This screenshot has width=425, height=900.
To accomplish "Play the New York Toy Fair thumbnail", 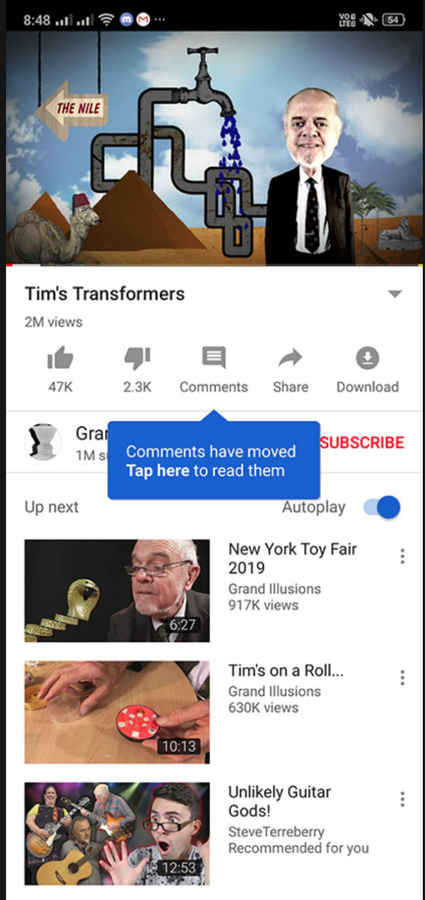I will click(x=117, y=591).
